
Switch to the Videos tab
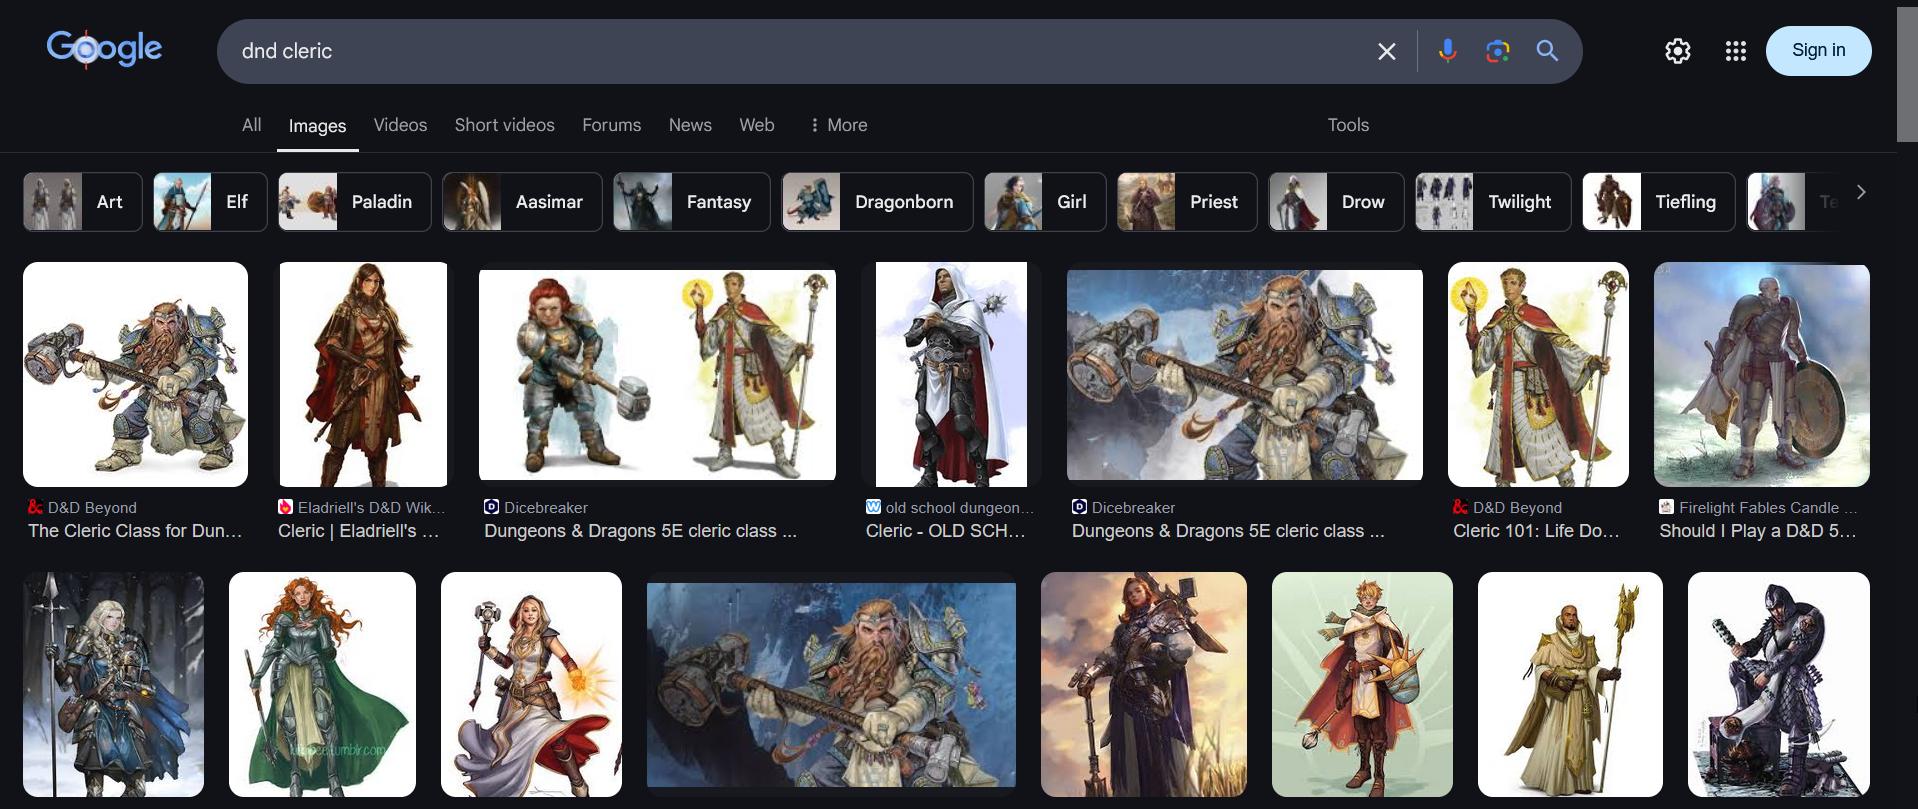click(x=400, y=125)
